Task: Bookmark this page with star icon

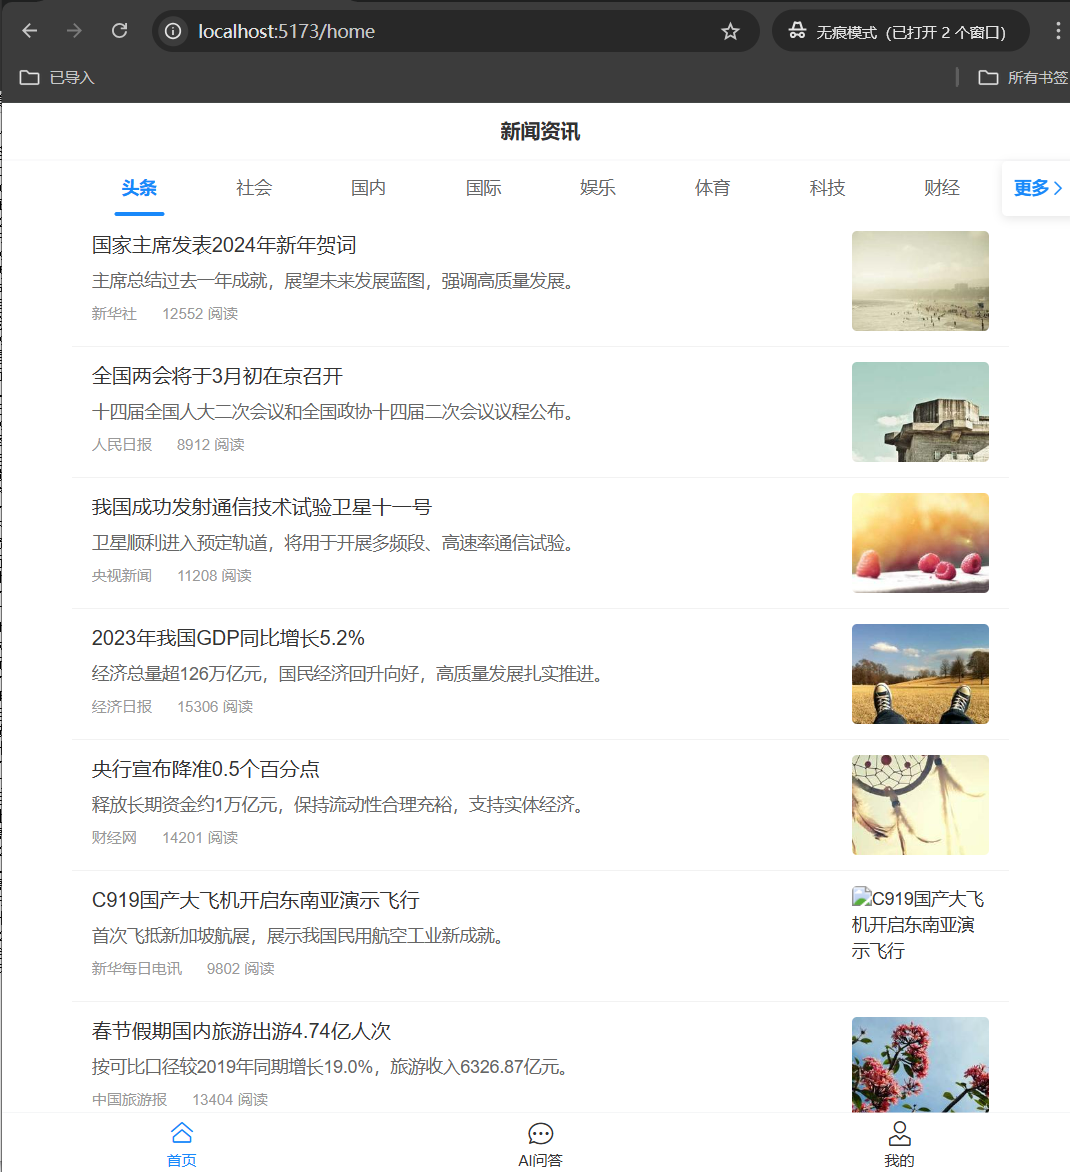Action: point(730,31)
